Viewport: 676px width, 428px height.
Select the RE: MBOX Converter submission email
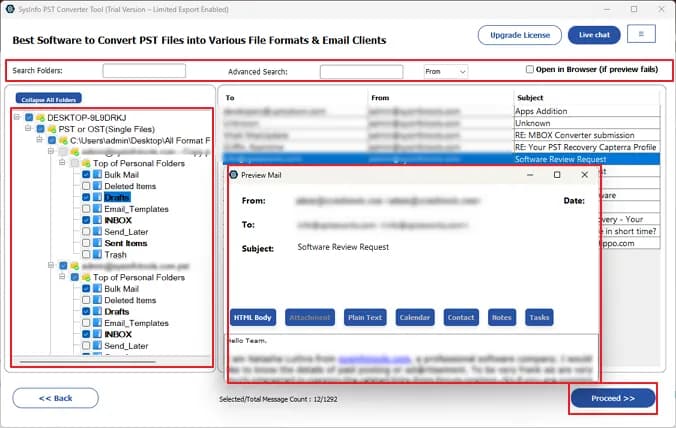point(441,135)
